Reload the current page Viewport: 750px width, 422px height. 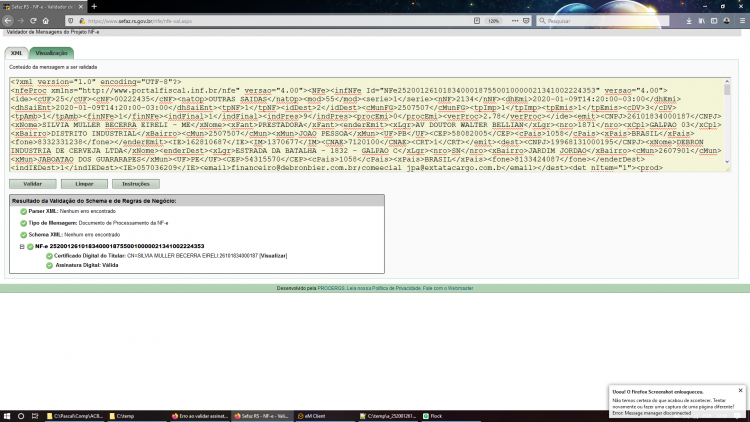[x=33, y=21]
